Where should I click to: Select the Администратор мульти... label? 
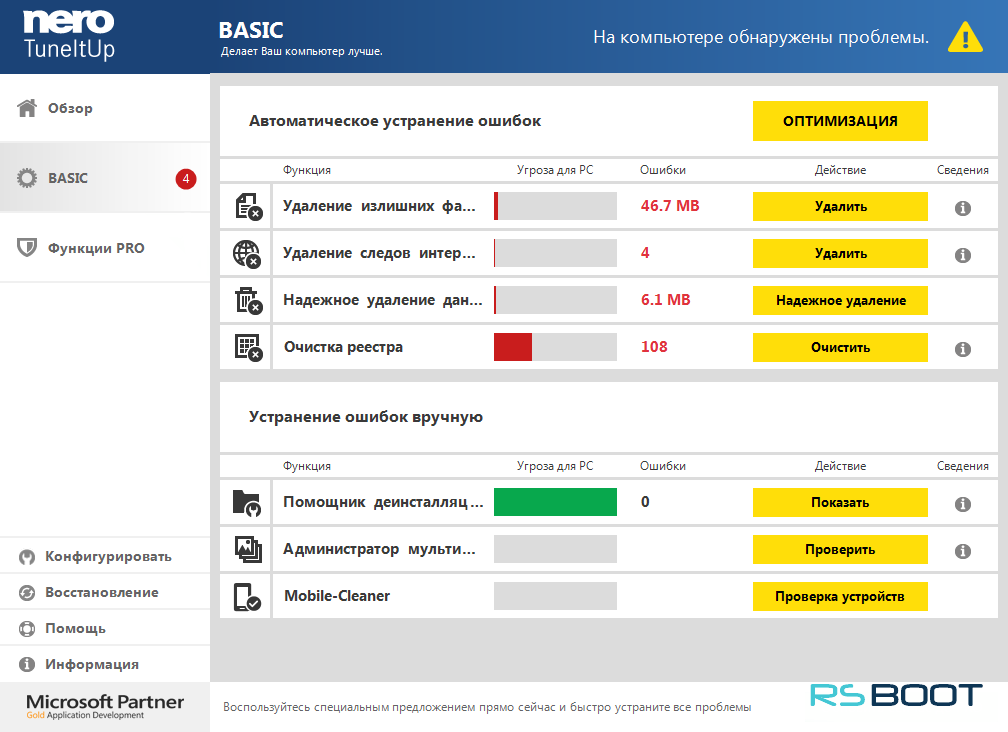pyautogui.click(x=379, y=549)
